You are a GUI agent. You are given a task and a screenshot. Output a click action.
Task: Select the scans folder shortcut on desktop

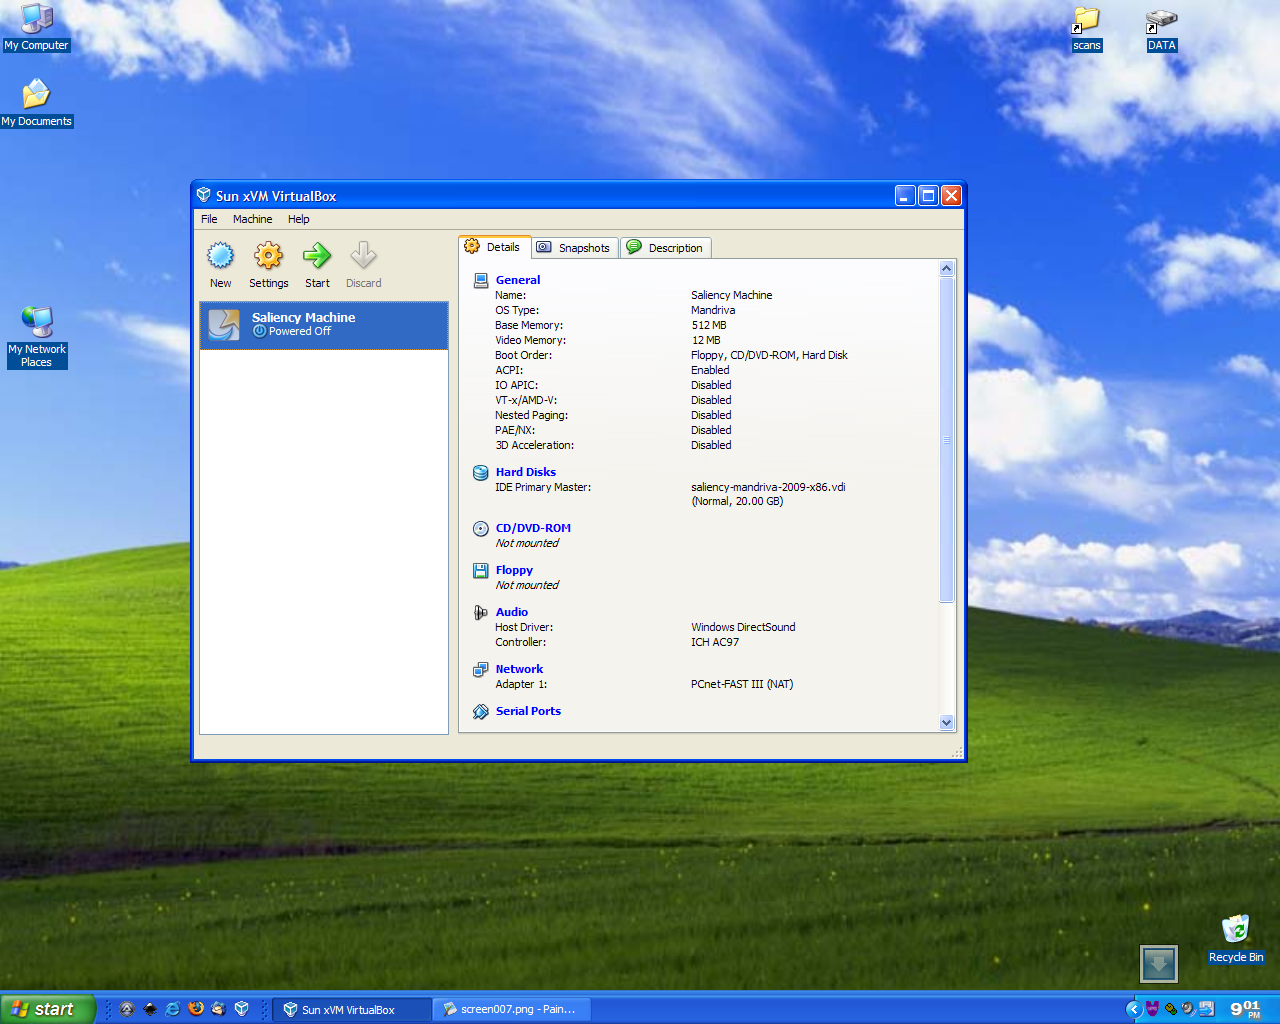click(x=1086, y=29)
